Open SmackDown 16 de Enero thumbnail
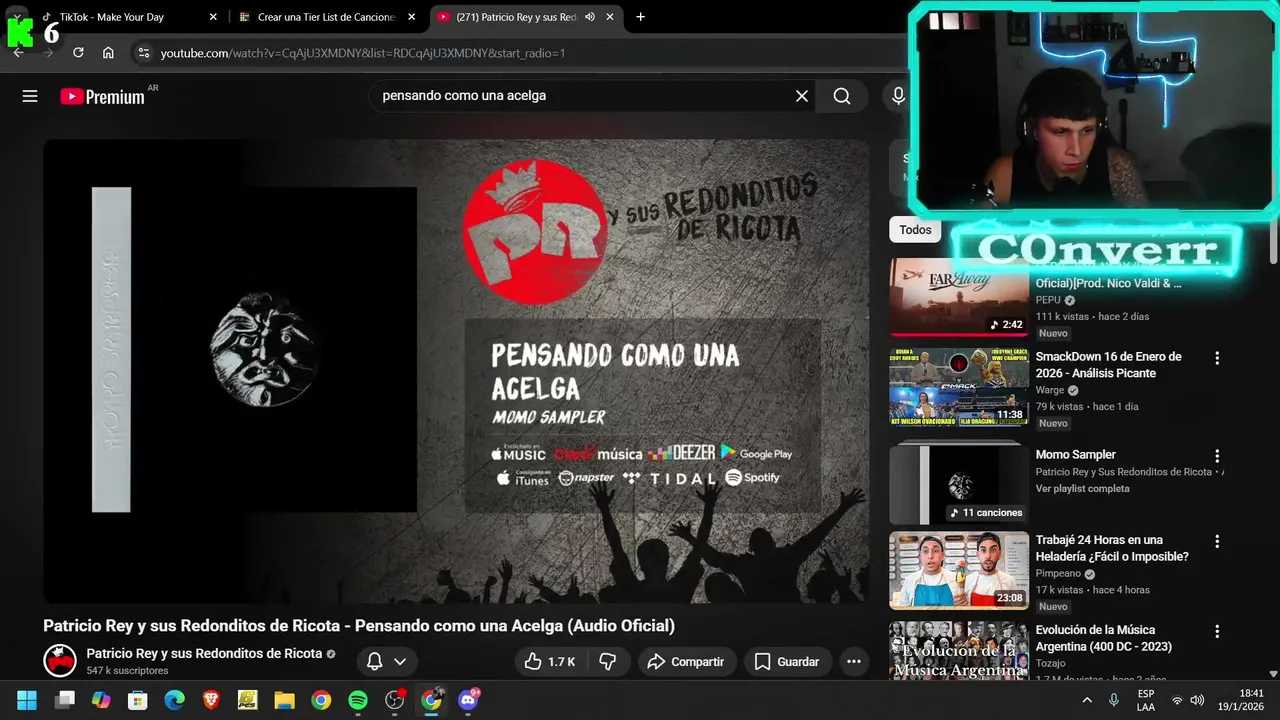 click(x=959, y=387)
